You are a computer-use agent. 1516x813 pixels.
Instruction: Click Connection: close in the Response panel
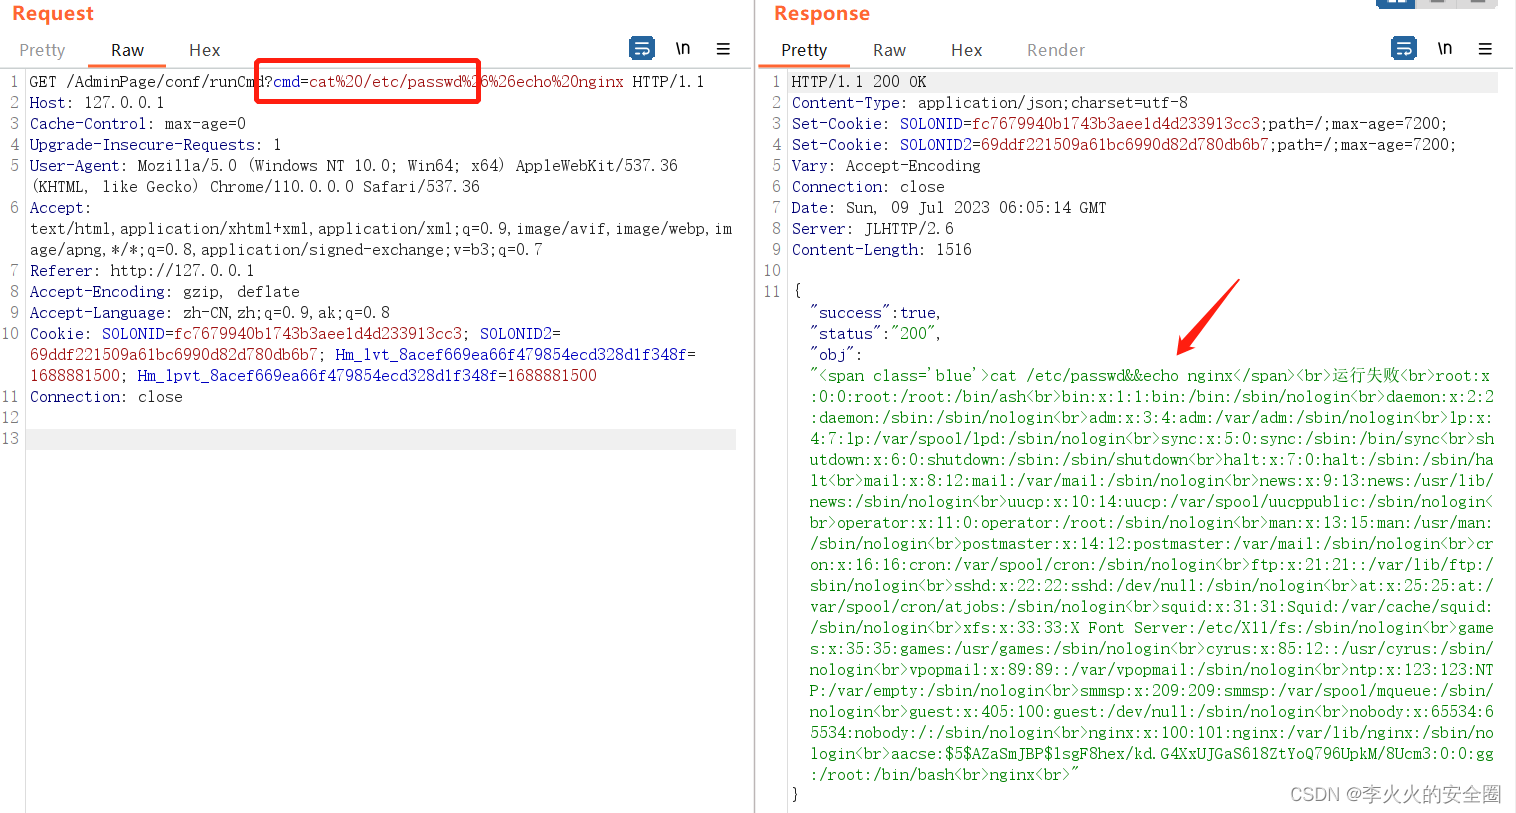(868, 187)
